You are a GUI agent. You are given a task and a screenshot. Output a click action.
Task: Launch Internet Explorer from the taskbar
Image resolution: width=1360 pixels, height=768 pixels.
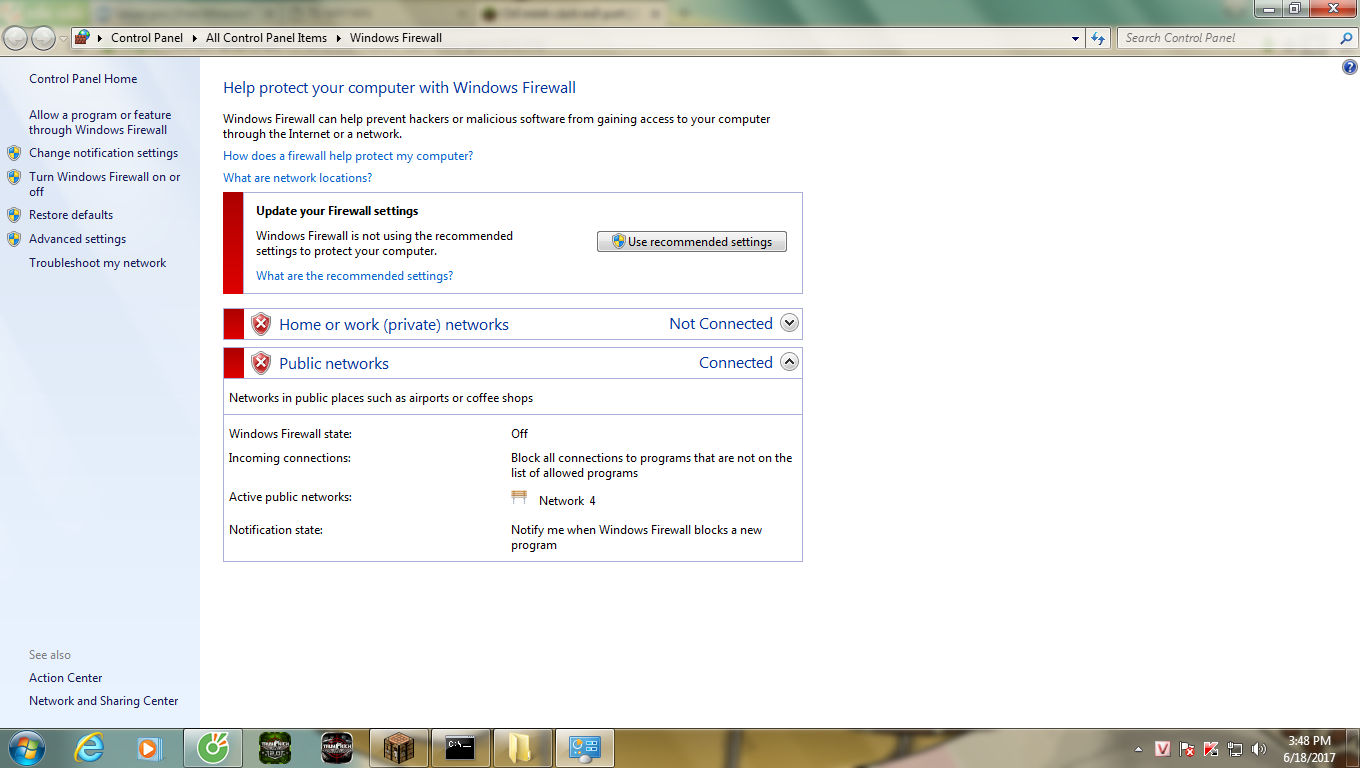pyautogui.click(x=90, y=748)
